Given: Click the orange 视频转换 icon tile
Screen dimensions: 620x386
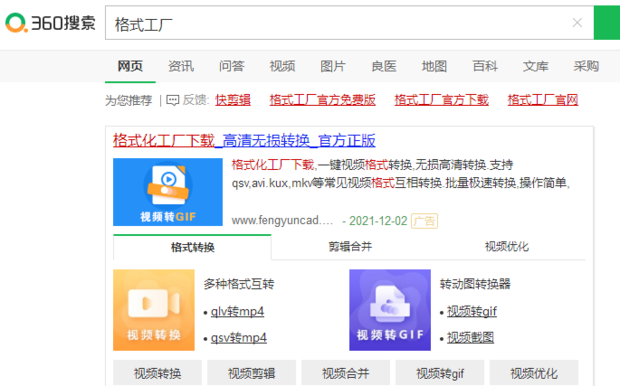Looking at the screenshot, I should click(154, 310).
